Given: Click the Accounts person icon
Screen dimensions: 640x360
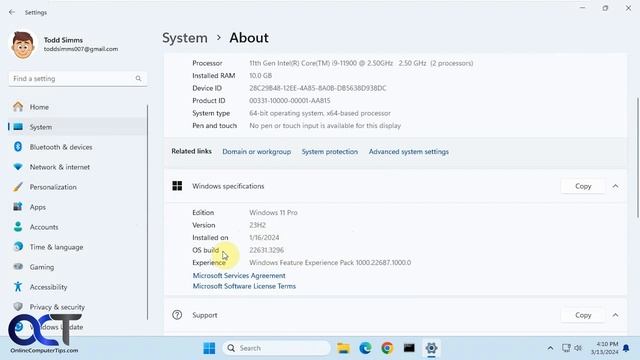Looking at the screenshot, I should 18,227.
